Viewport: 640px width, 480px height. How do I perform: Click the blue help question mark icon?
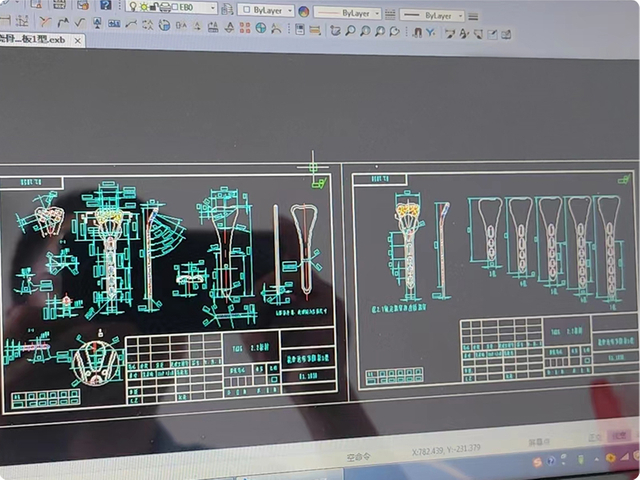105,5
